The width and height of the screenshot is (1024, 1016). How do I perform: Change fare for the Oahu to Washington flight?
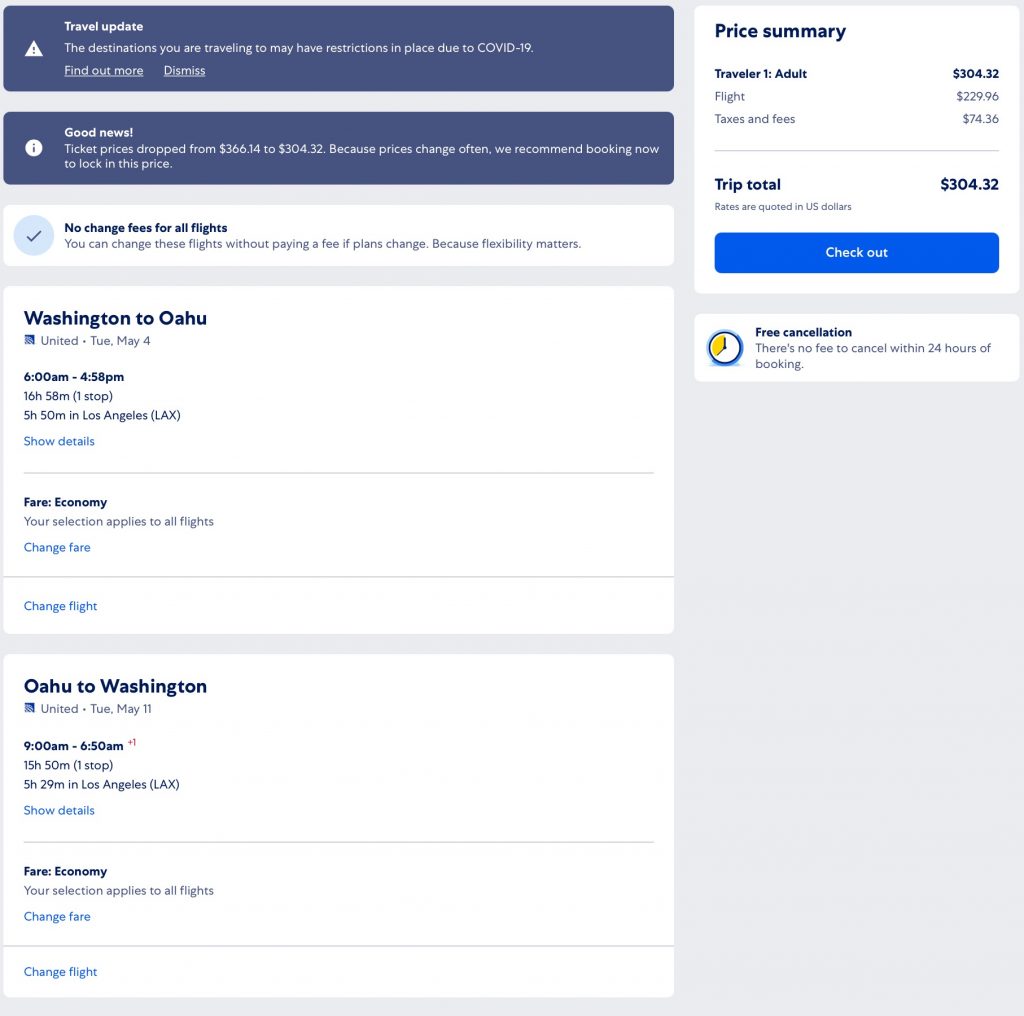57,916
